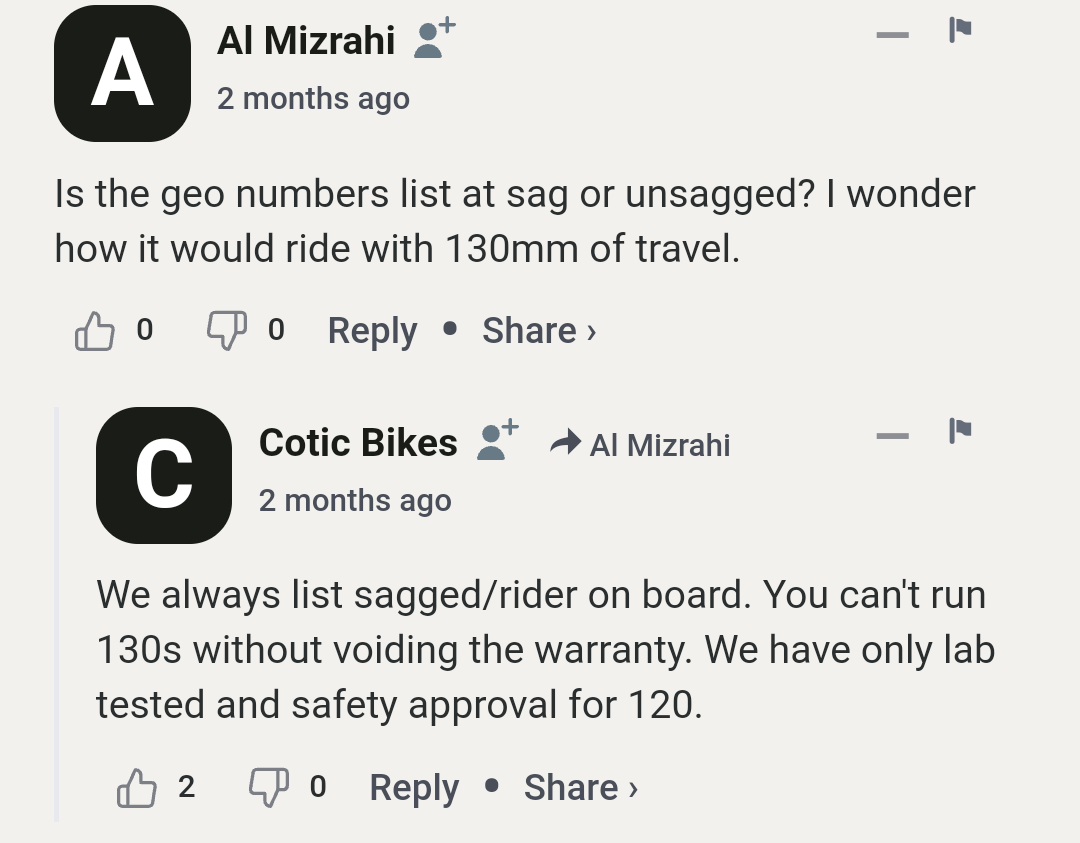Flag Cotic Bikes' reply
The image size is (1080, 843).
pos(960,431)
